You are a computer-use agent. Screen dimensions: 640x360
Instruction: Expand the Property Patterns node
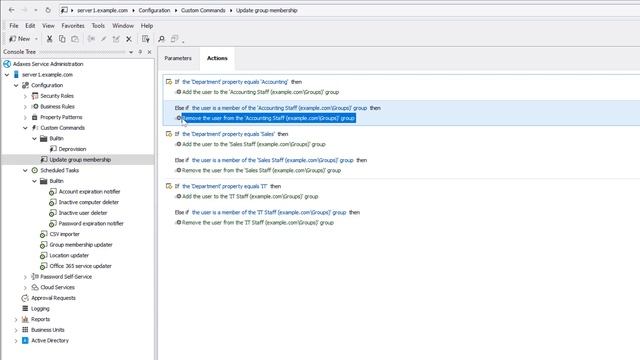(25, 118)
